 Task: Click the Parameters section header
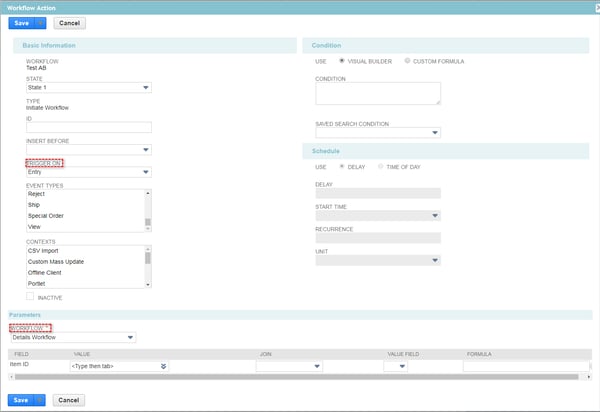300,315
